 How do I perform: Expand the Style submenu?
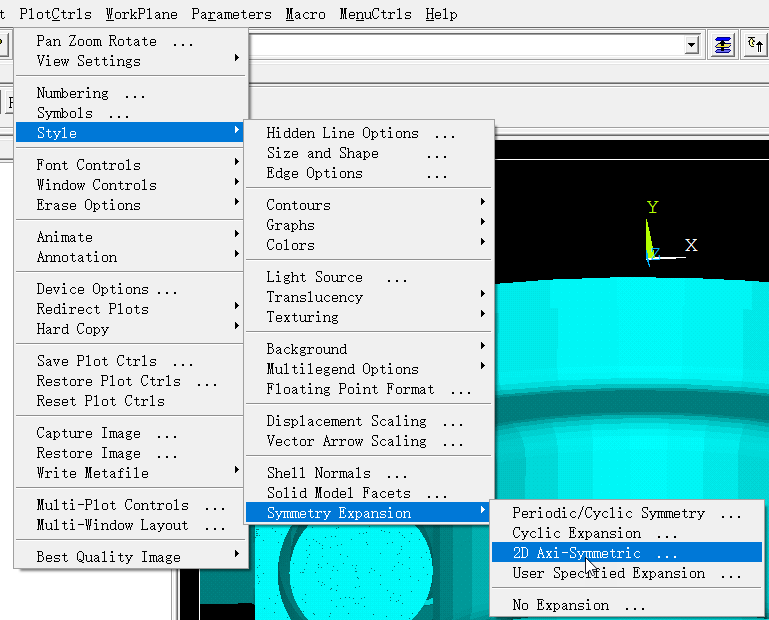point(130,132)
